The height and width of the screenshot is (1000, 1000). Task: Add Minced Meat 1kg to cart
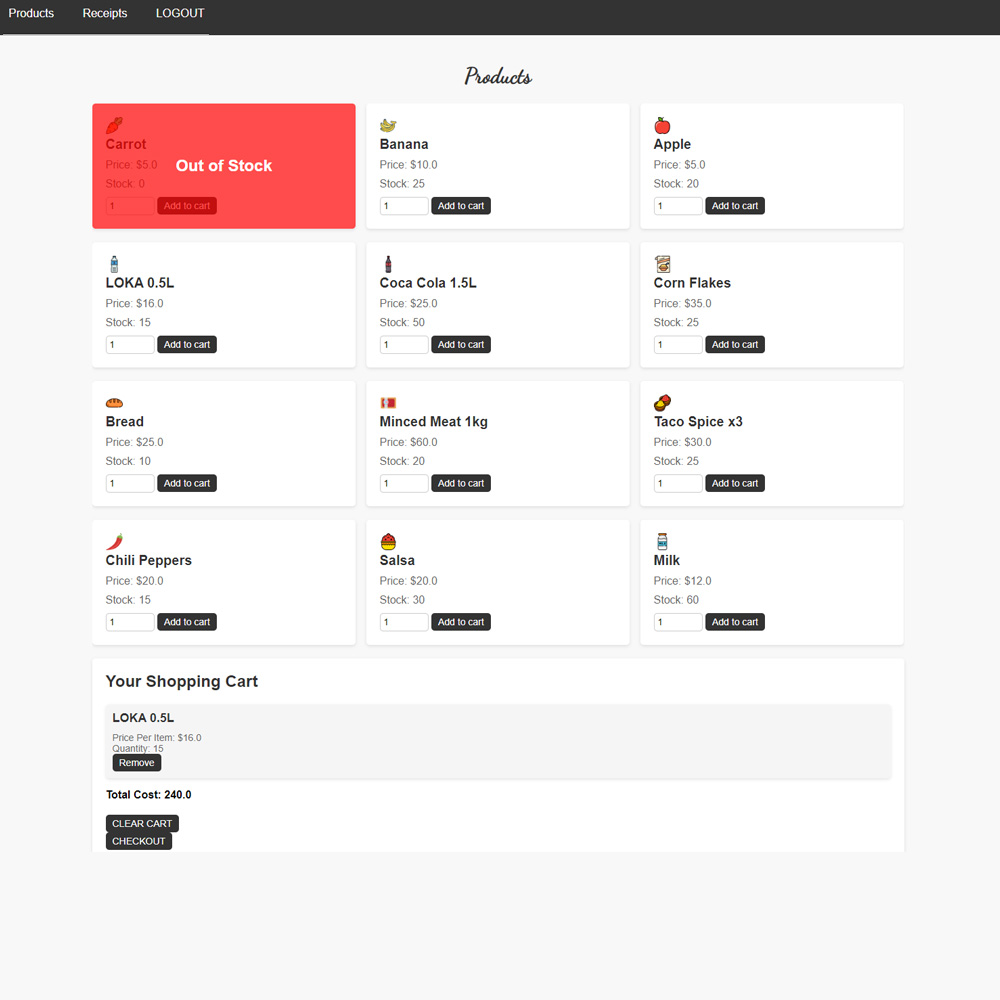pos(461,483)
